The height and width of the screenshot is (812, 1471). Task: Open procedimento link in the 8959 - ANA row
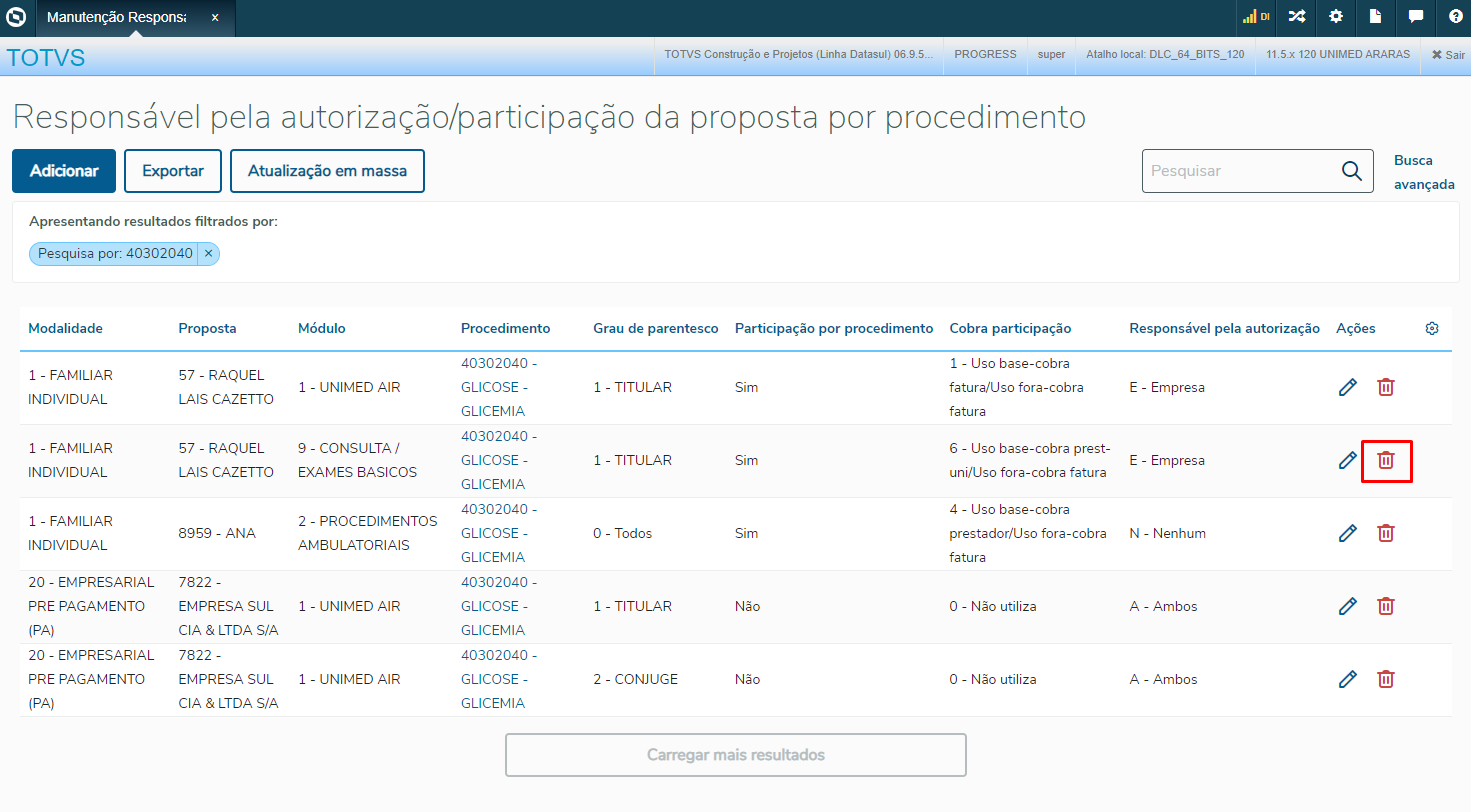click(499, 533)
